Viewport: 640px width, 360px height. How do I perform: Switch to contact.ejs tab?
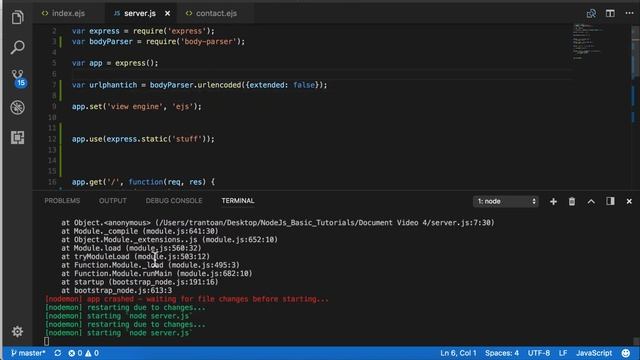(x=216, y=13)
